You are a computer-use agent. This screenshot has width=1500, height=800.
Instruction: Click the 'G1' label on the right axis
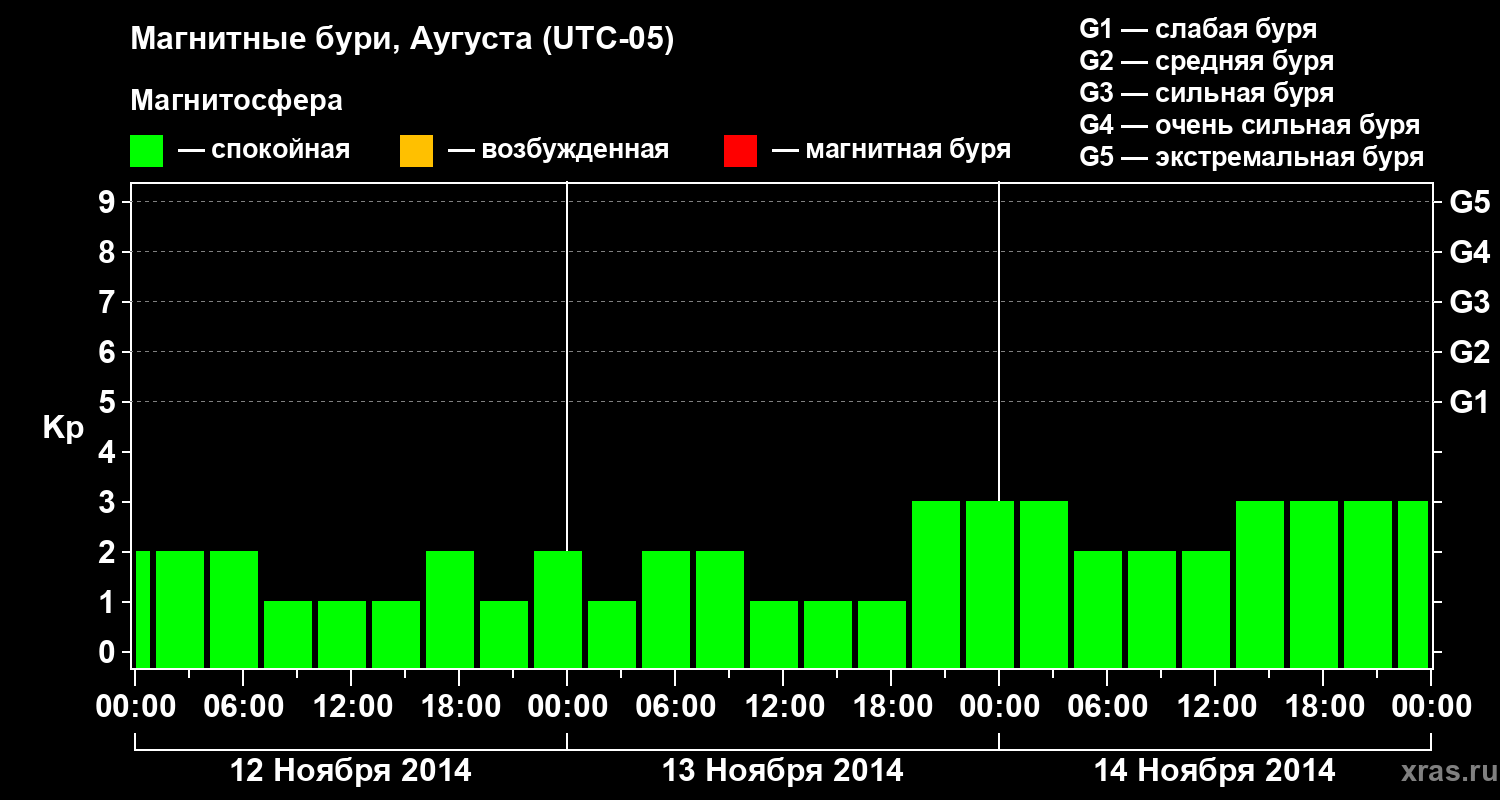[1469, 402]
